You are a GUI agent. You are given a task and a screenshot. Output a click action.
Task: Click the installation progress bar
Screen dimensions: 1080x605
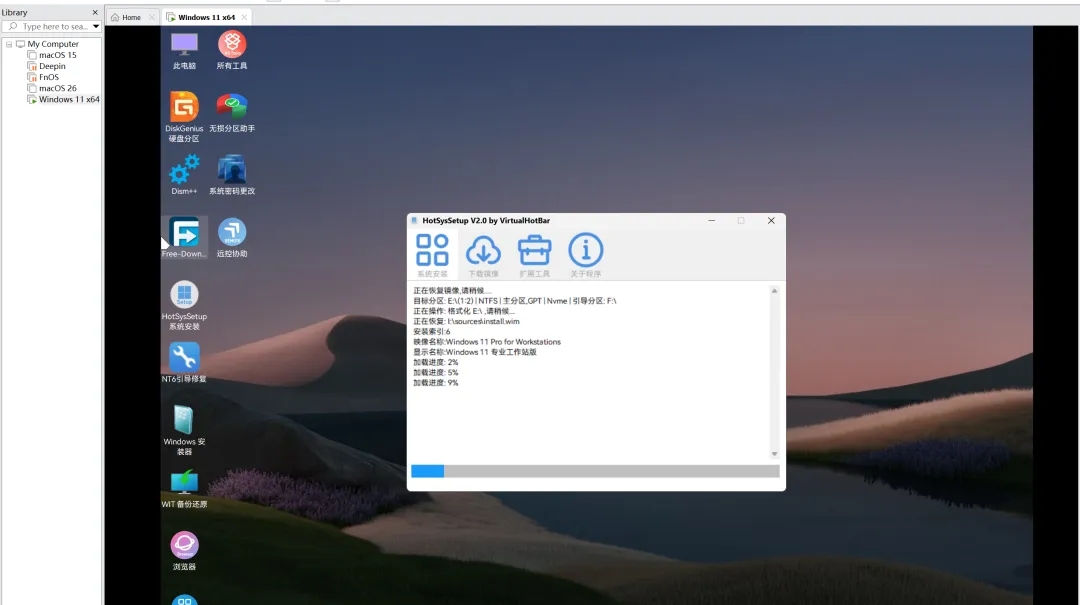coord(595,471)
